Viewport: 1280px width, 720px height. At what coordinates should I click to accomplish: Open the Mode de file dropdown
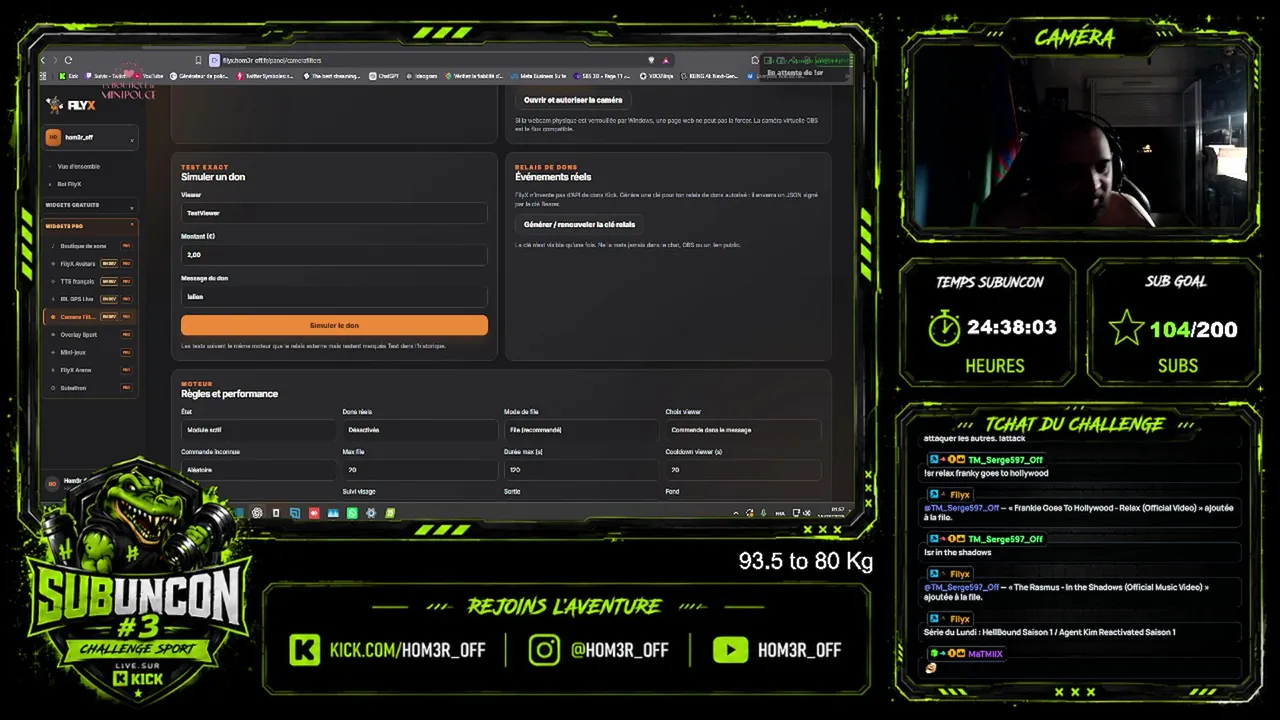tap(581, 430)
